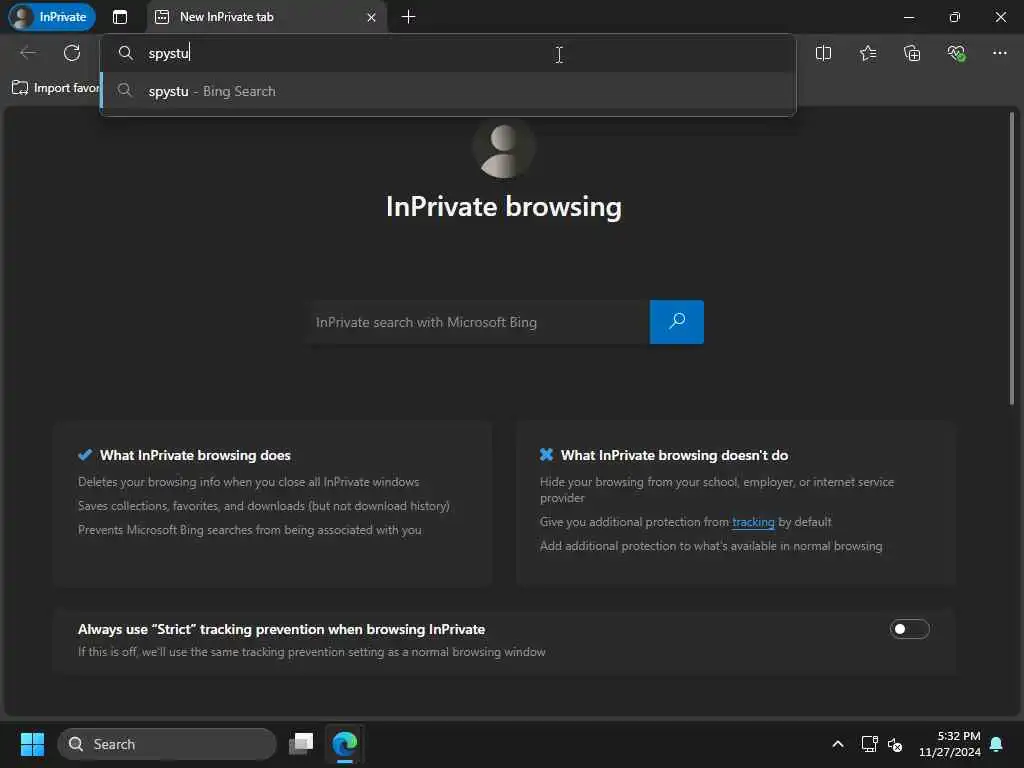Click Import favorites in favorites bar
The height and width of the screenshot is (768, 1024).
[55, 88]
